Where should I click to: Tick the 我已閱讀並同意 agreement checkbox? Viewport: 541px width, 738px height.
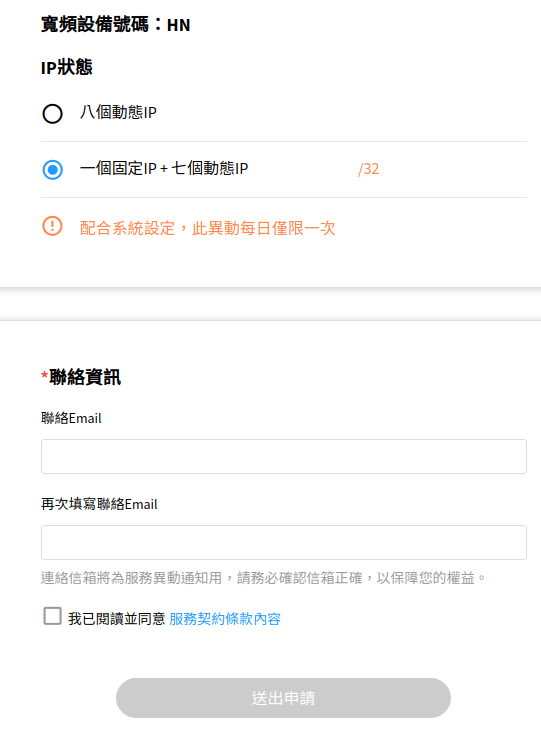pyautogui.click(x=52, y=616)
